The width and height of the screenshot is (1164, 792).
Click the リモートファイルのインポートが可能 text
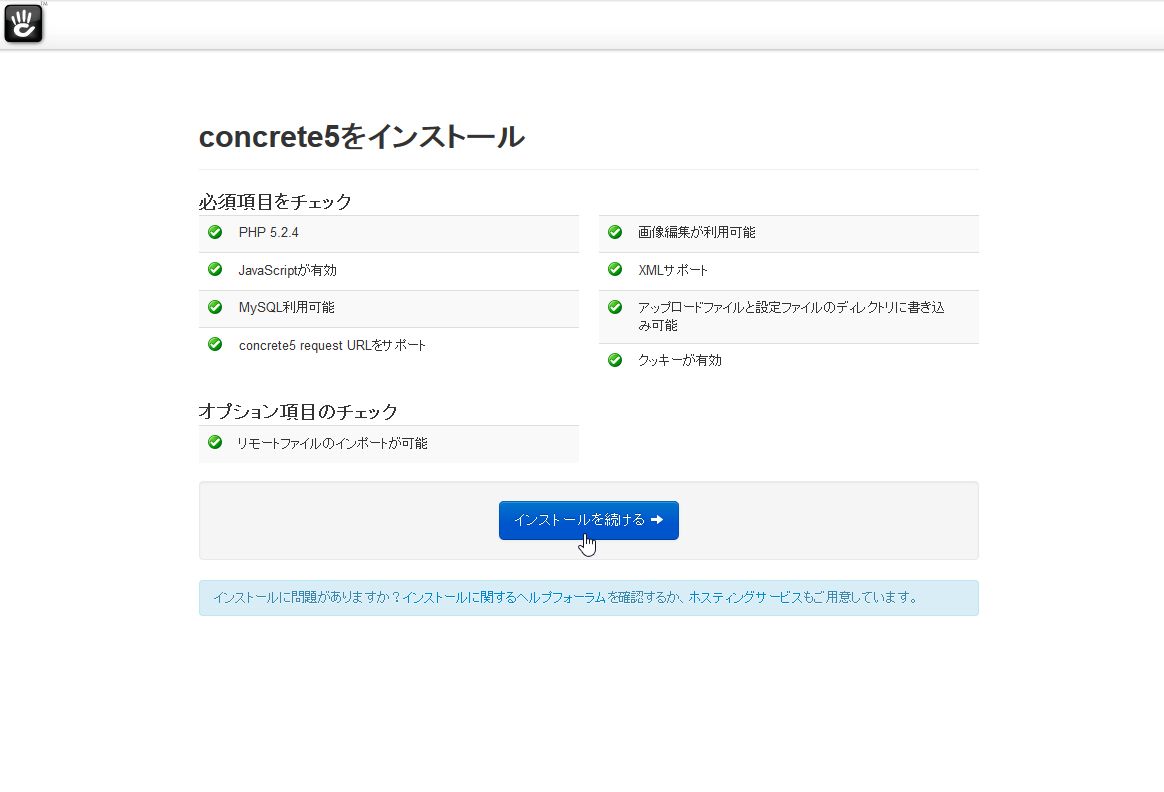tap(333, 443)
